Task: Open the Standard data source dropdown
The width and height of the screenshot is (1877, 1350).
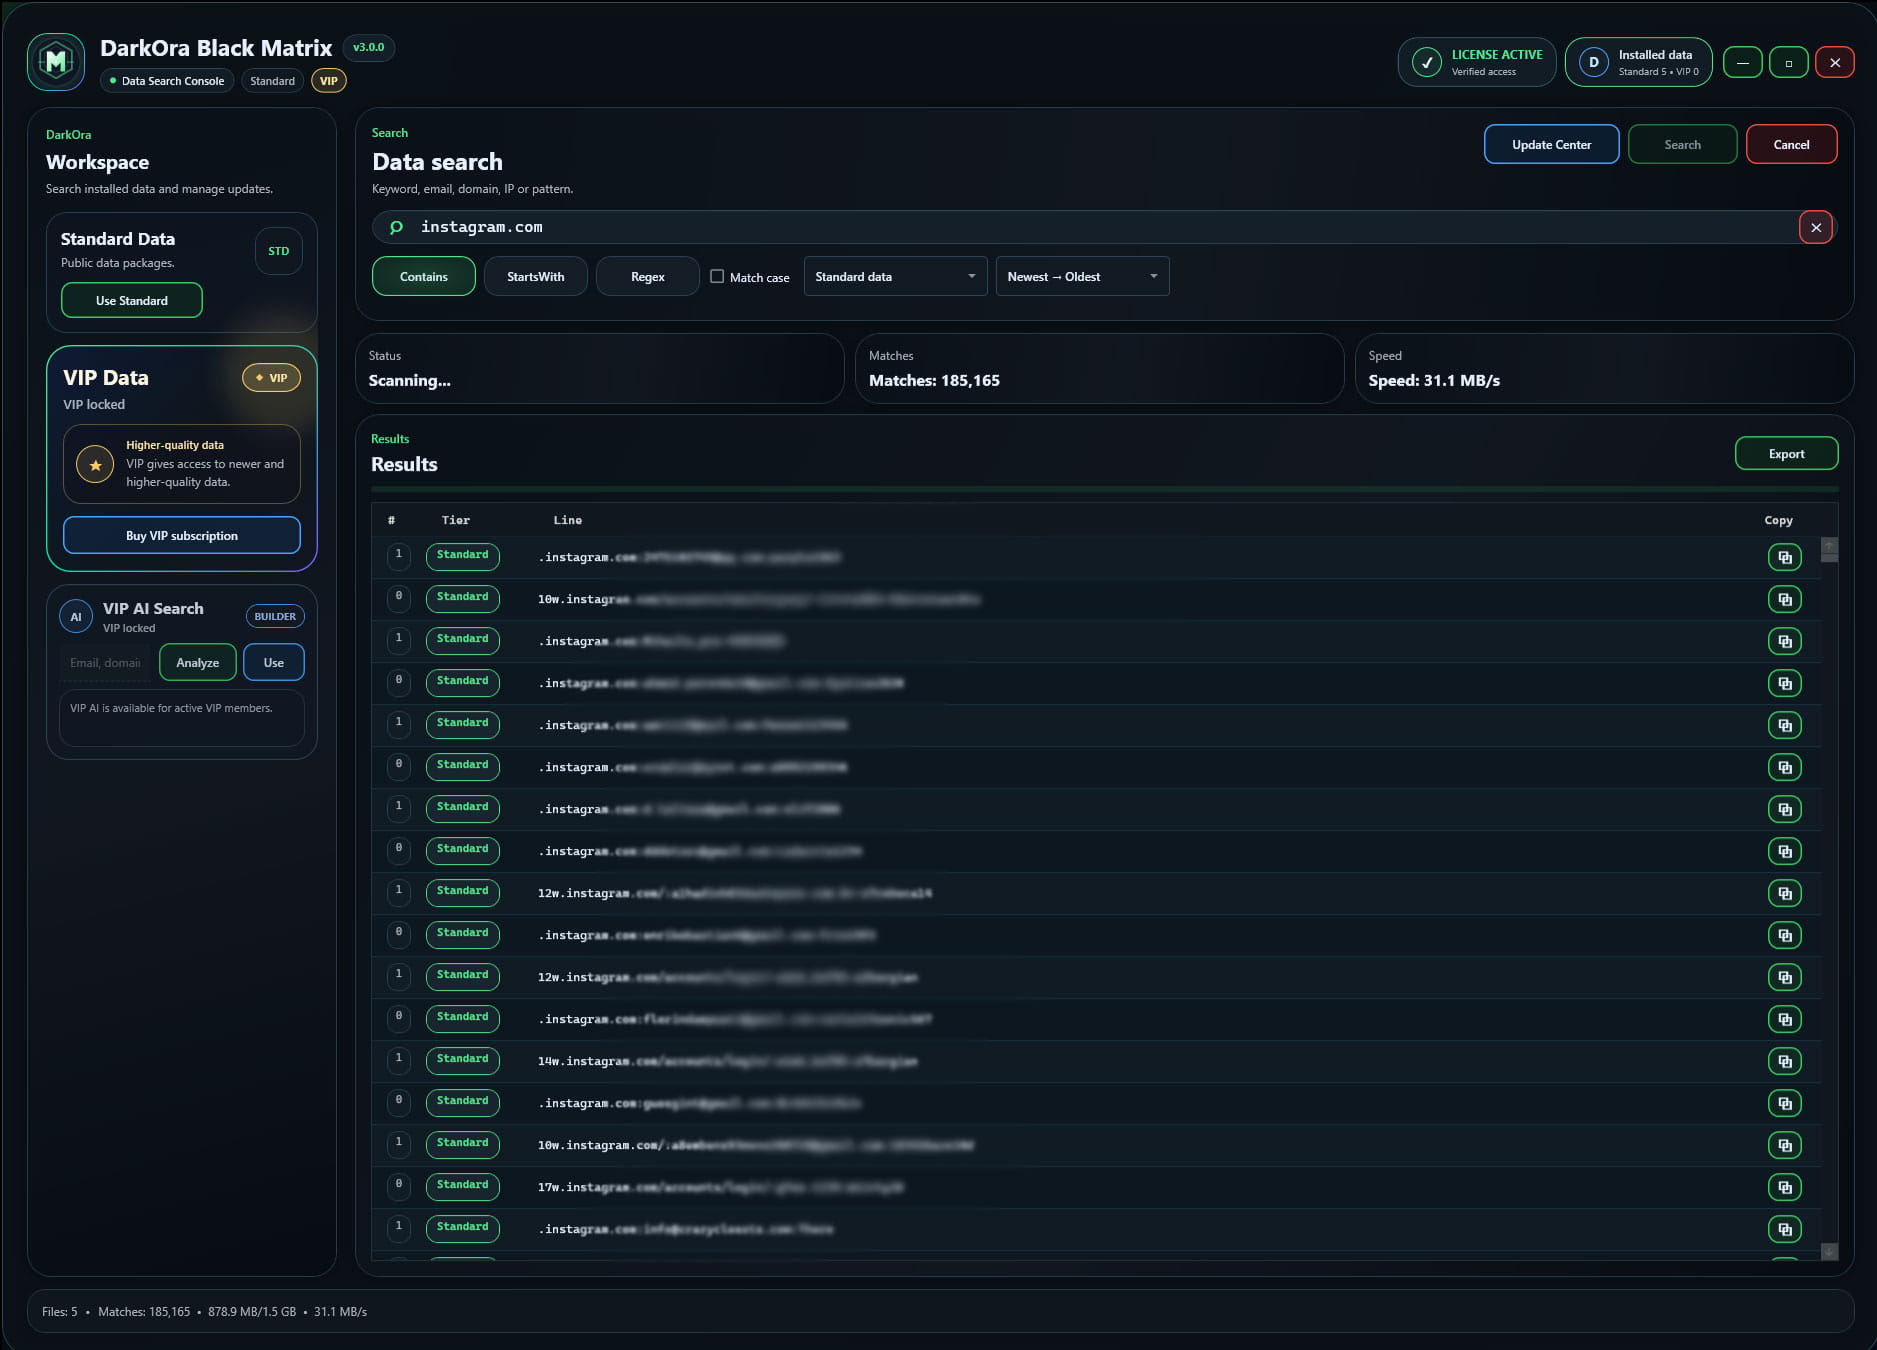Action: tap(895, 277)
